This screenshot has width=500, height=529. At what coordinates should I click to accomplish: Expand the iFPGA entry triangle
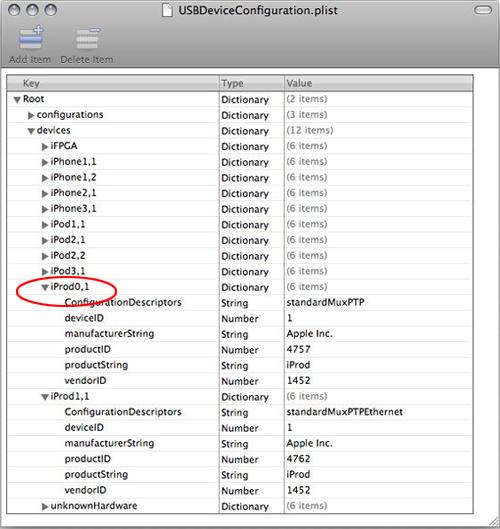[45, 147]
